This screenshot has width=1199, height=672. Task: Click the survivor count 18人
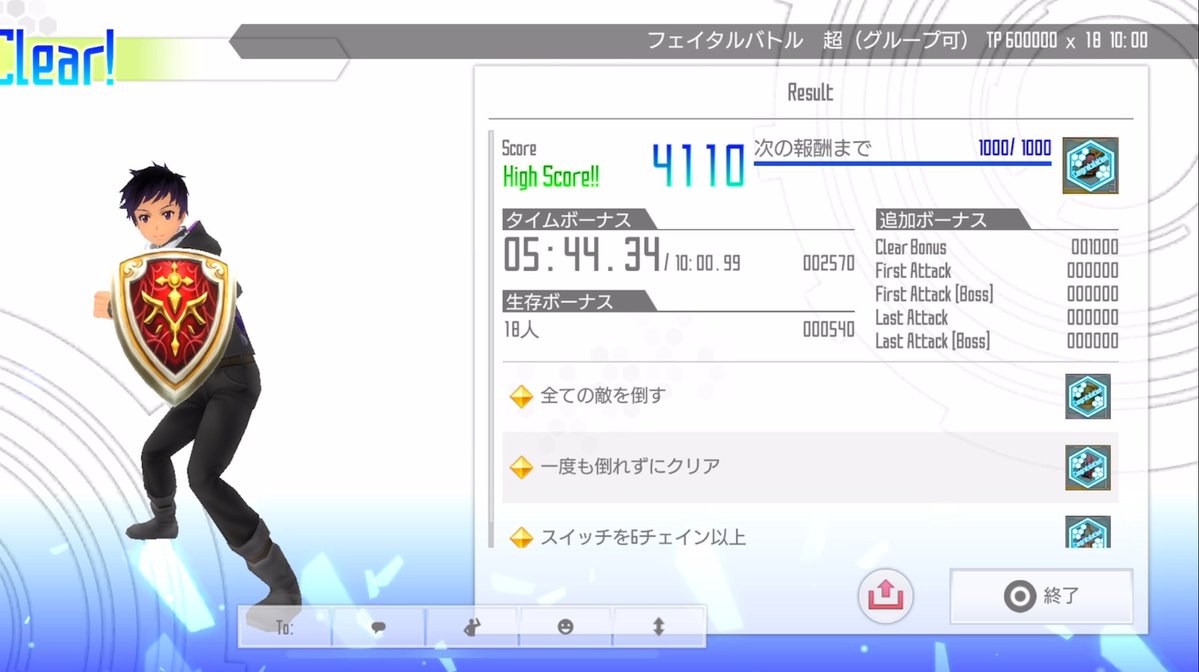point(521,330)
